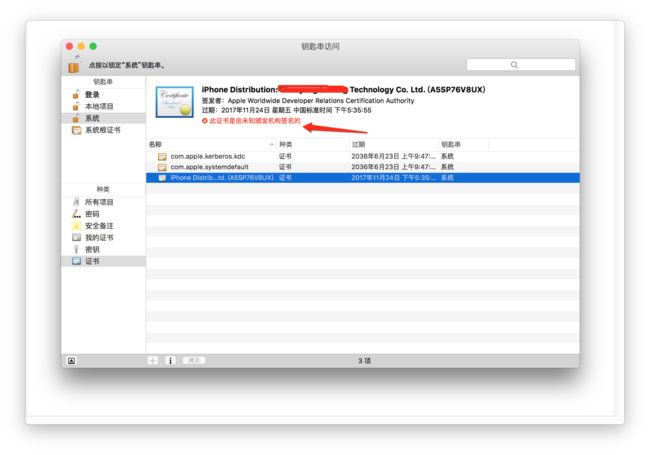Show 证书 category

[103, 261]
